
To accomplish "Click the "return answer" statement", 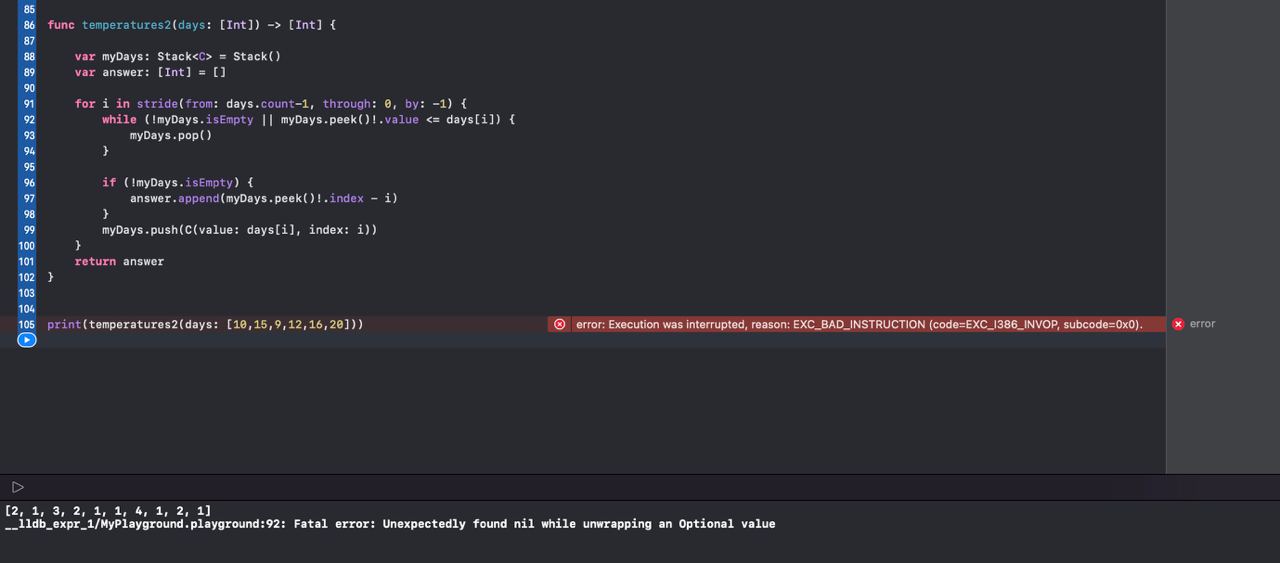I will 119,262.
